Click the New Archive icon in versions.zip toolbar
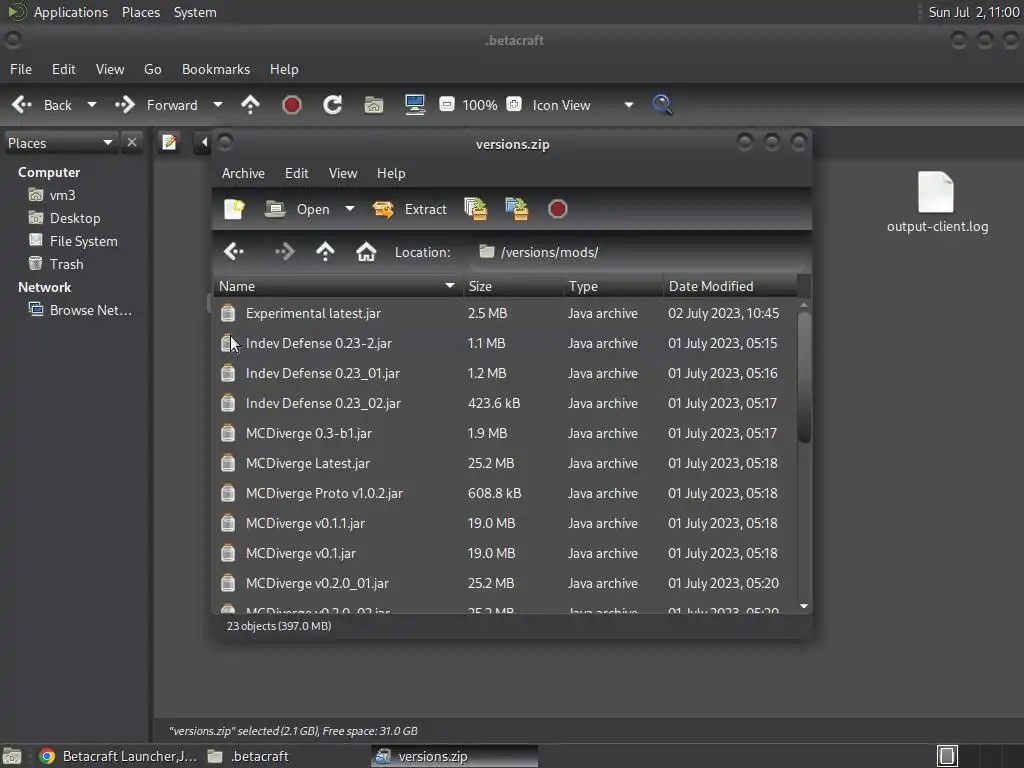1024x768 pixels. [x=234, y=209]
